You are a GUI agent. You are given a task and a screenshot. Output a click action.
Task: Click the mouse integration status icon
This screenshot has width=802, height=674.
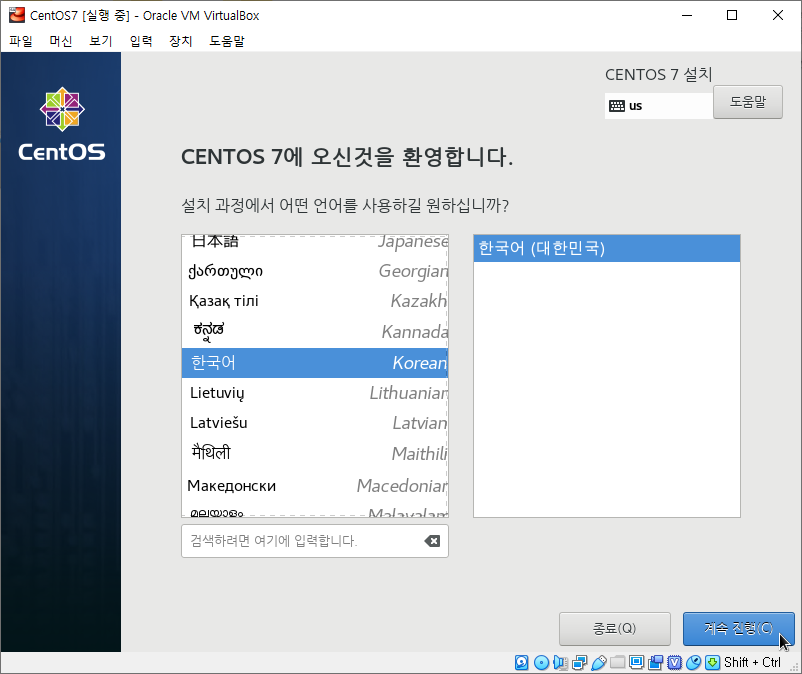tap(693, 662)
